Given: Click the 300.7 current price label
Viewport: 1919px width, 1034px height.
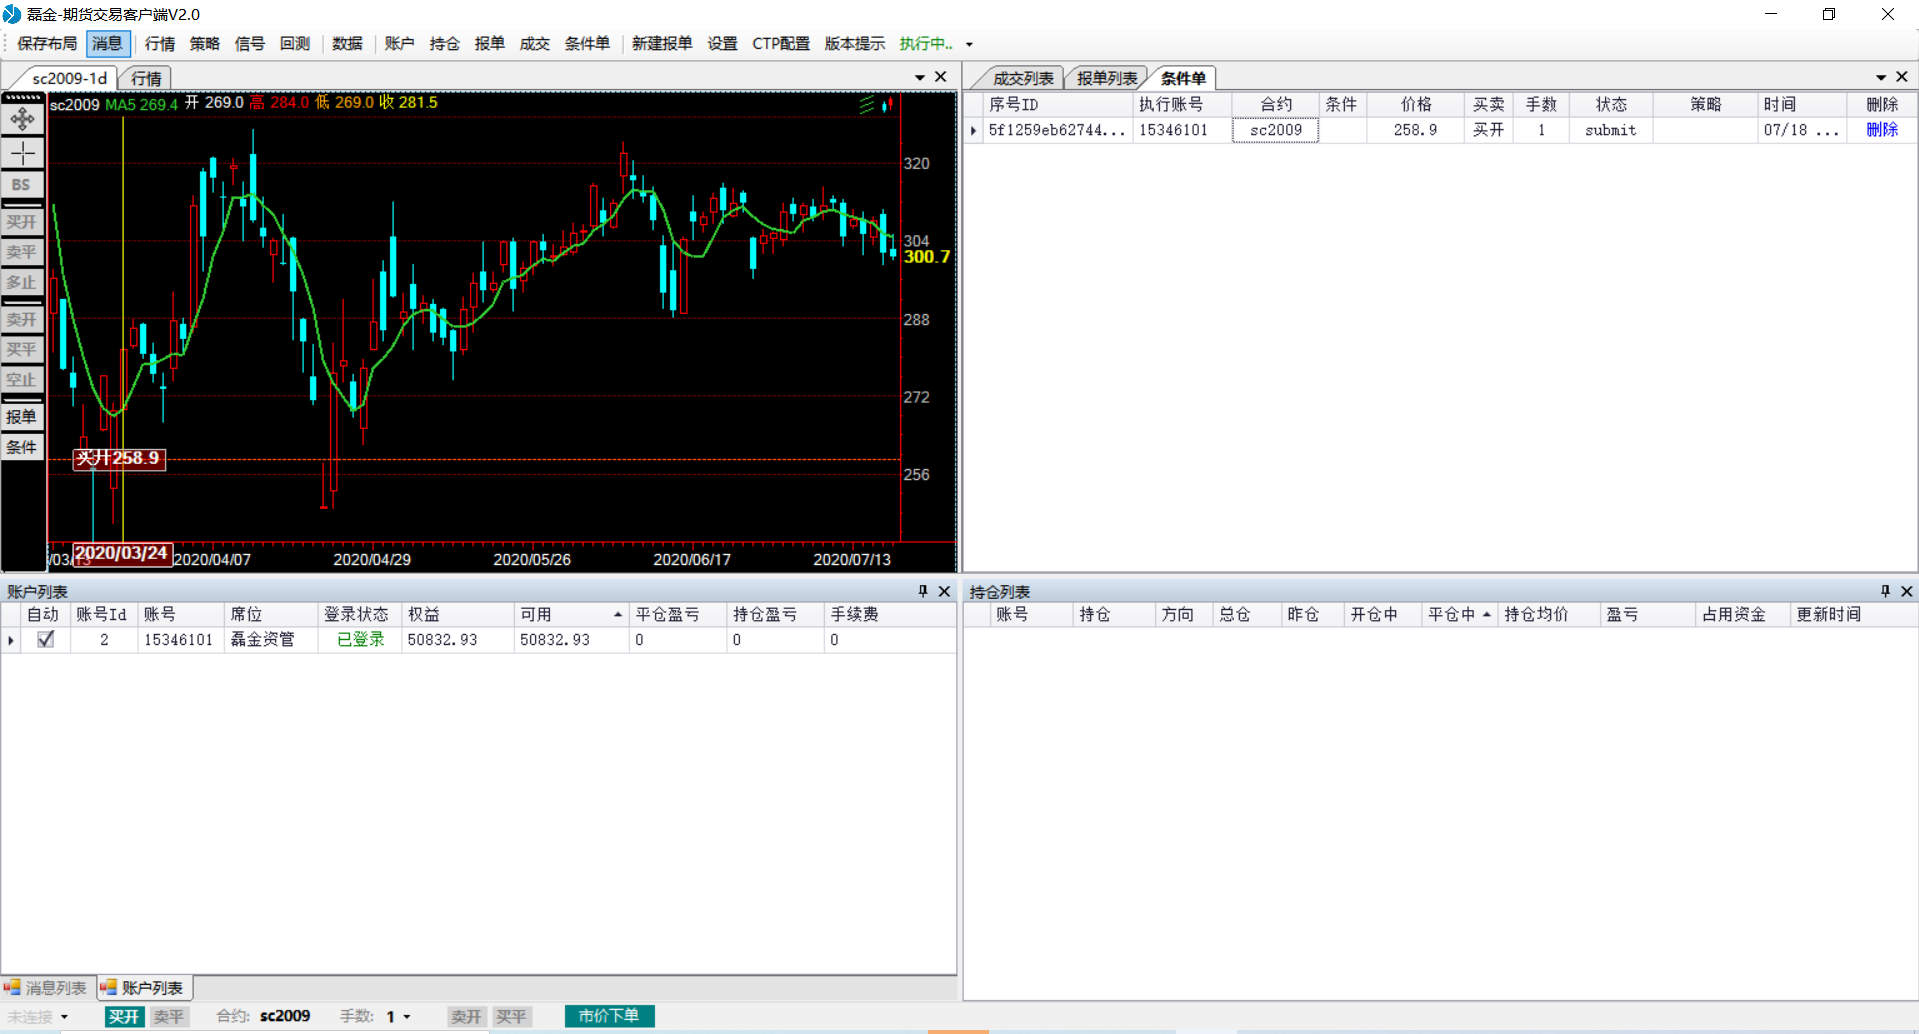Looking at the screenshot, I should 926,257.
